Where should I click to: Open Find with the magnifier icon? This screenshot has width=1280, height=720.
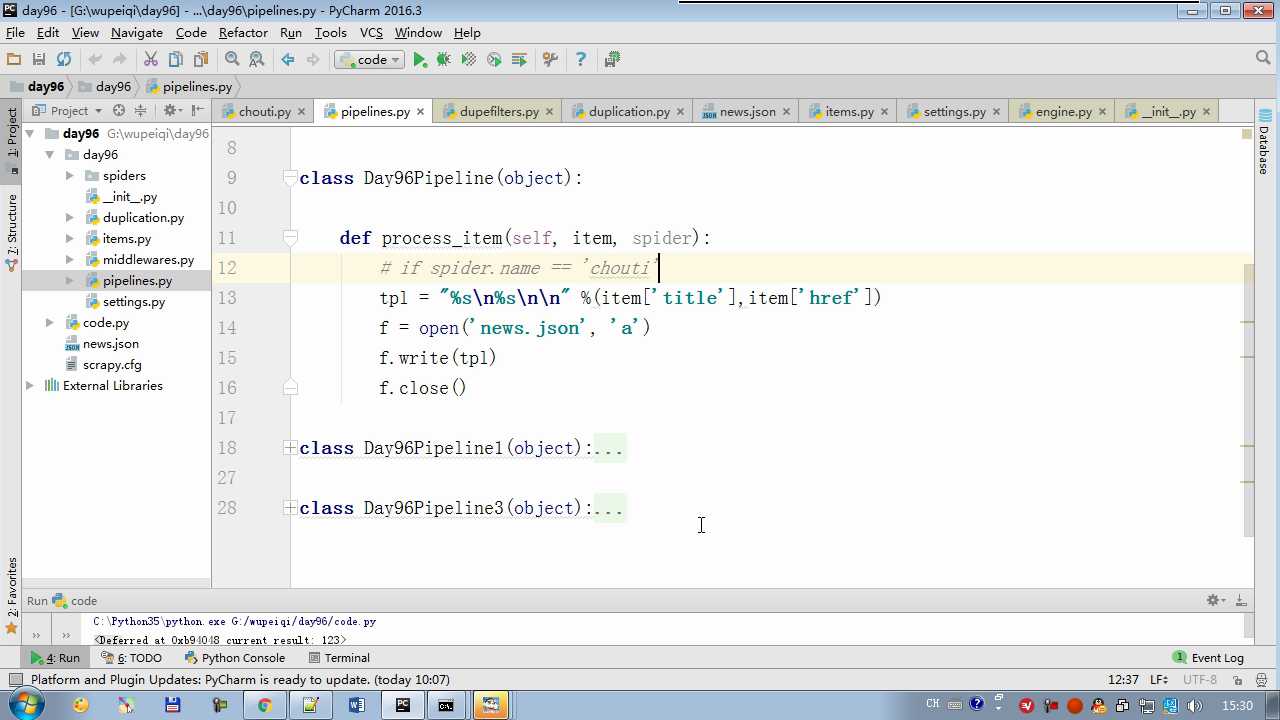pos(233,60)
